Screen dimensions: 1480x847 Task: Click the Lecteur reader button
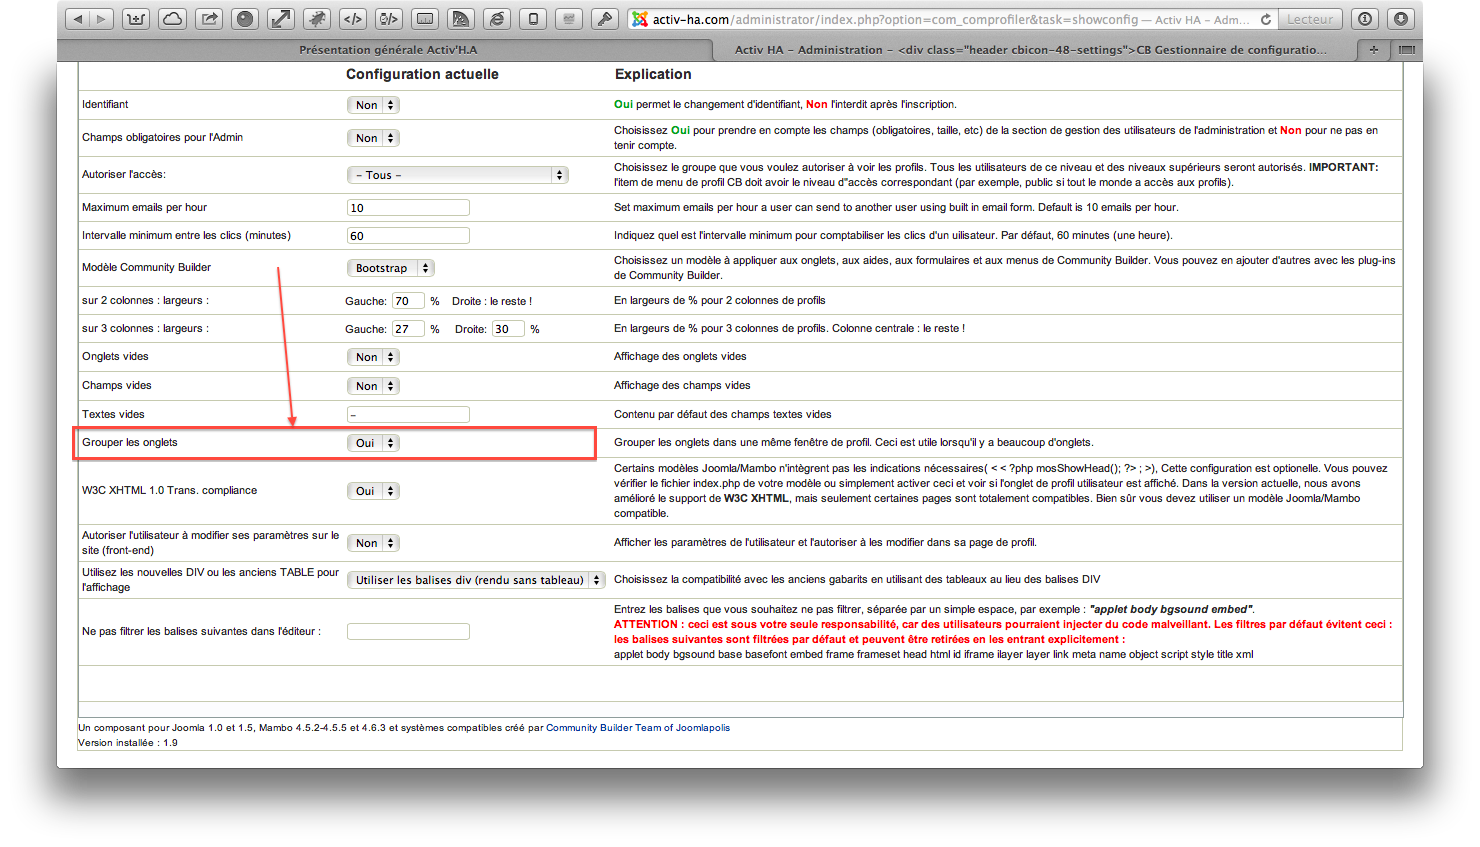(1310, 19)
